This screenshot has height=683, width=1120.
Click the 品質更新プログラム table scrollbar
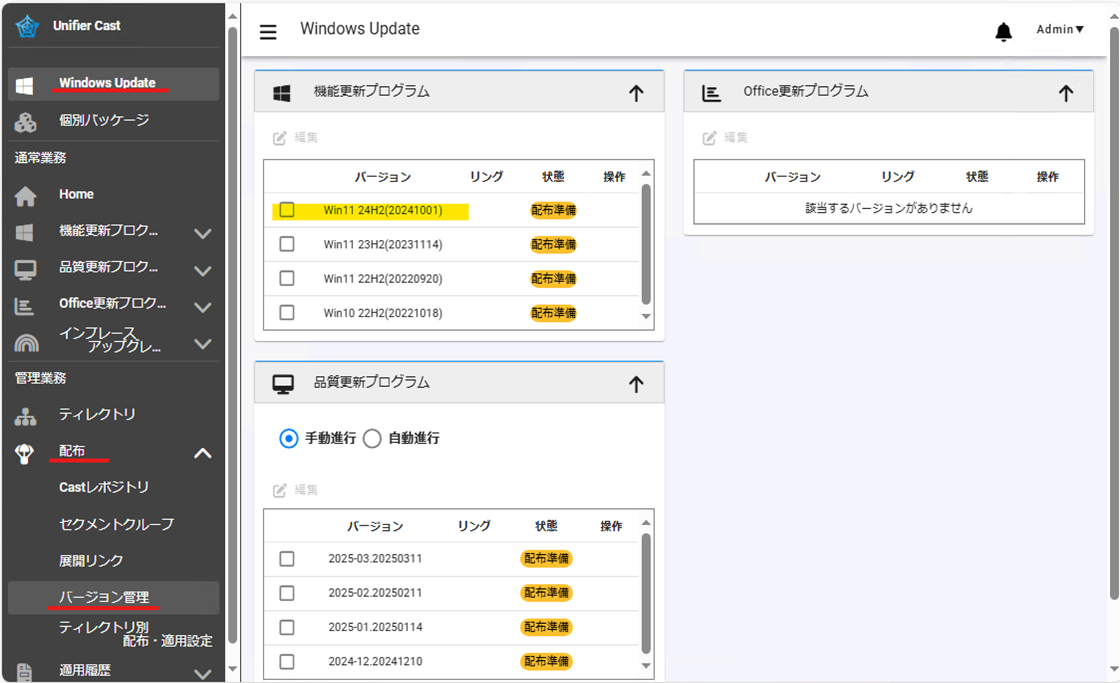646,594
